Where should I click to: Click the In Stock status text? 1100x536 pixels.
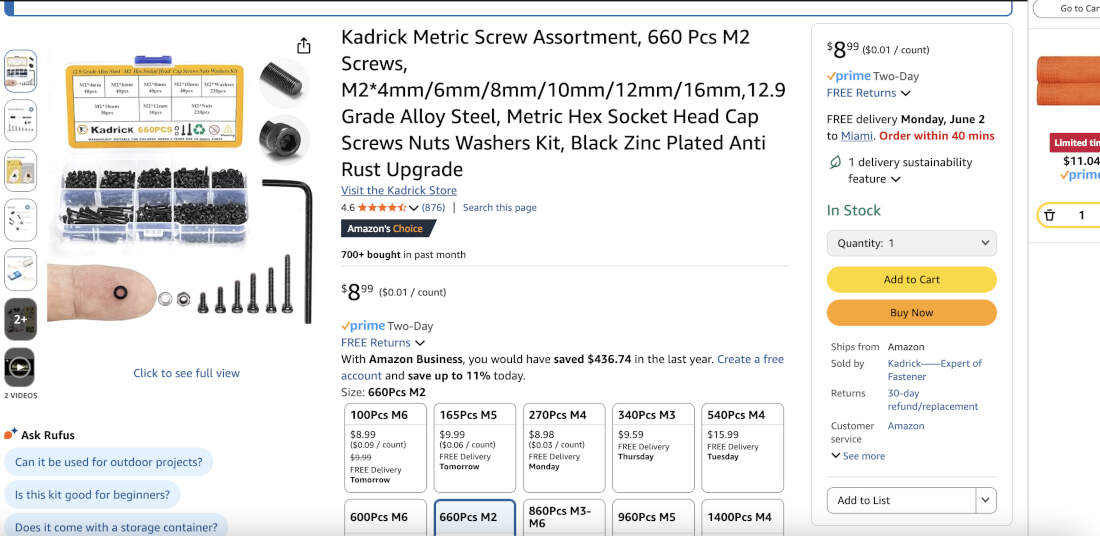click(x=853, y=210)
